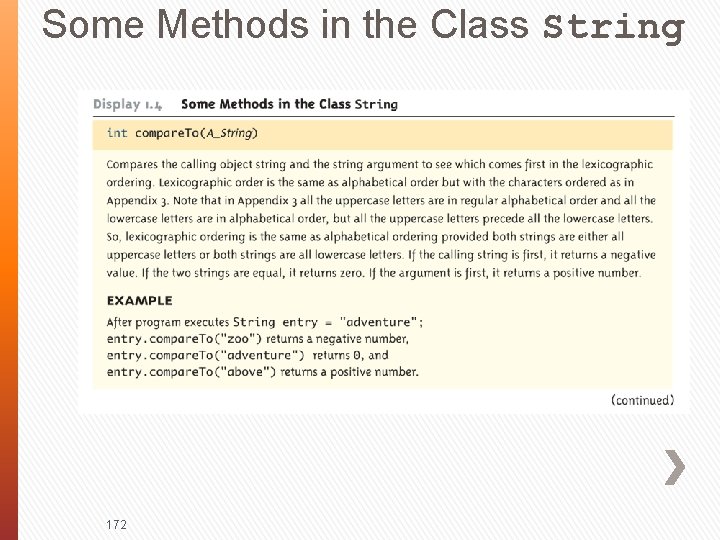Image resolution: width=720 pixels, height=540 pixels.
Task: Click the gray next-slide chevron arrow
Action: pyautogui.click(x=675, y=467)
